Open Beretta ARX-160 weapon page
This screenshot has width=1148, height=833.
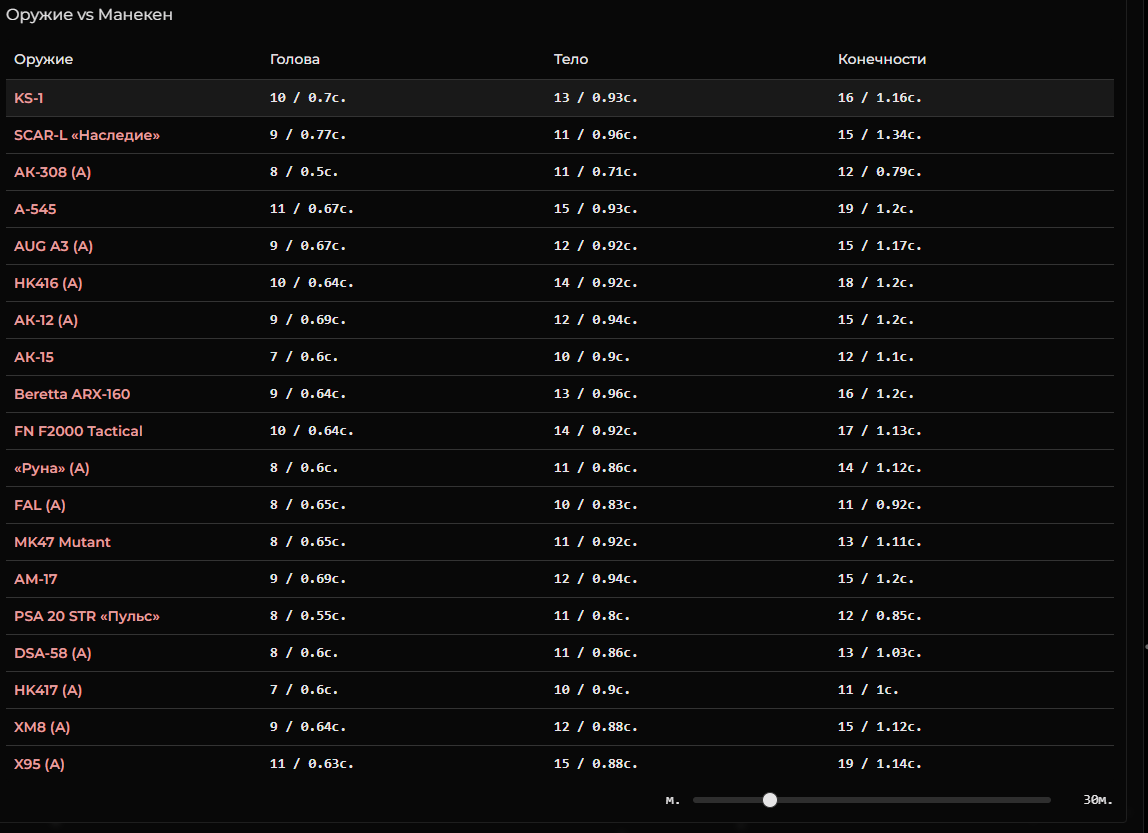tap(72, 394)
